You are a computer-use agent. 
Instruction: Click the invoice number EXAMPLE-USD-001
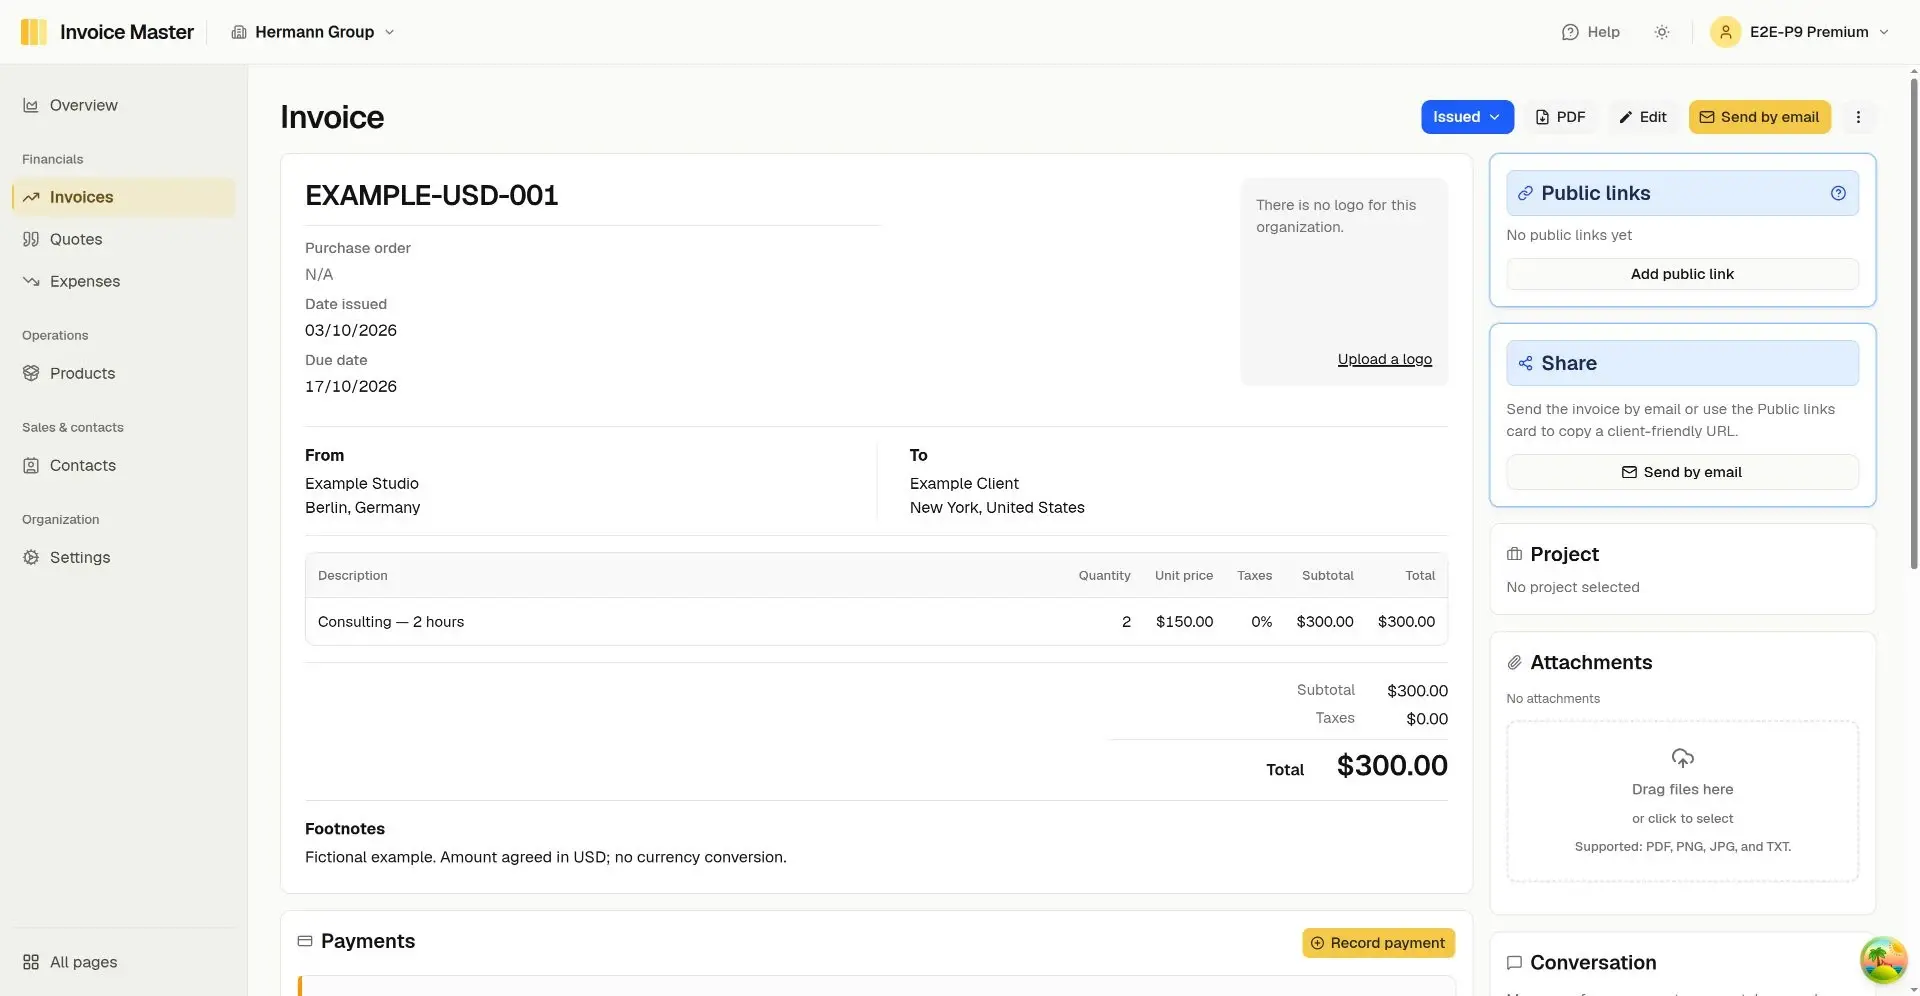431,195
